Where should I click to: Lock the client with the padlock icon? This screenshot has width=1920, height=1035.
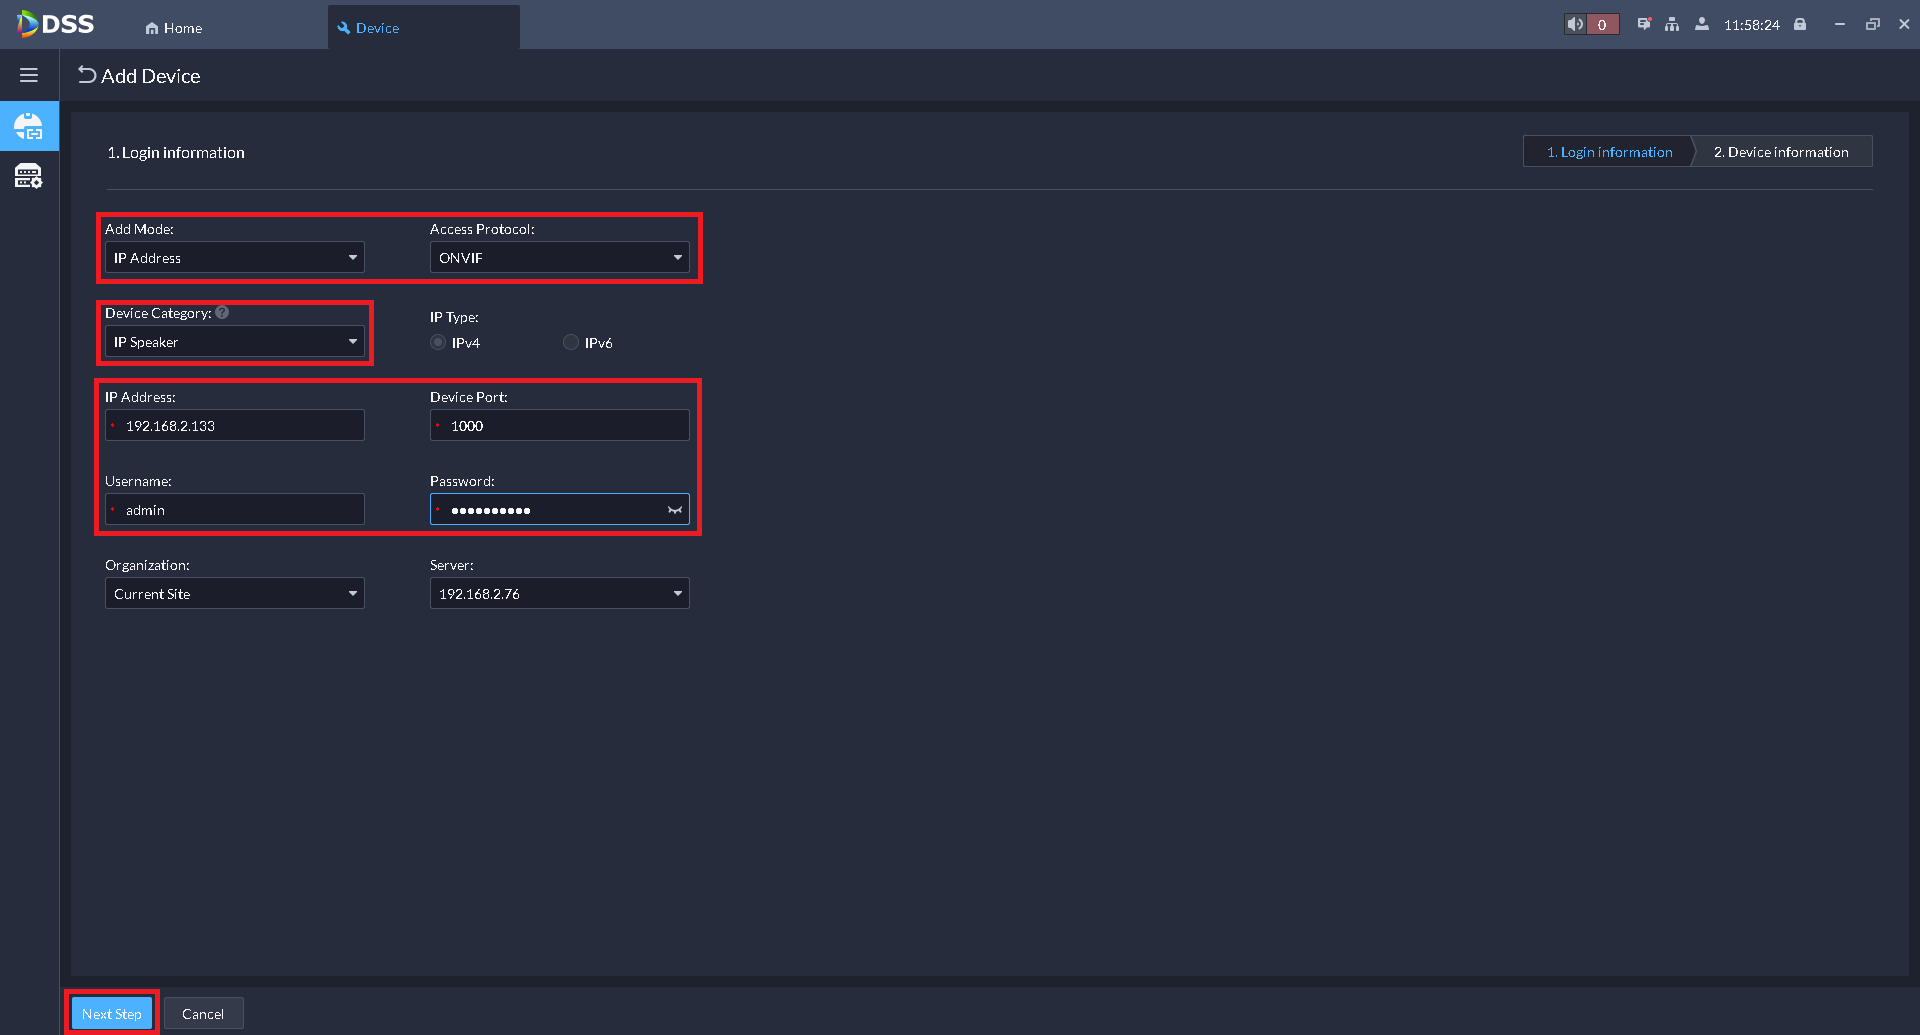coord(1800,24)
